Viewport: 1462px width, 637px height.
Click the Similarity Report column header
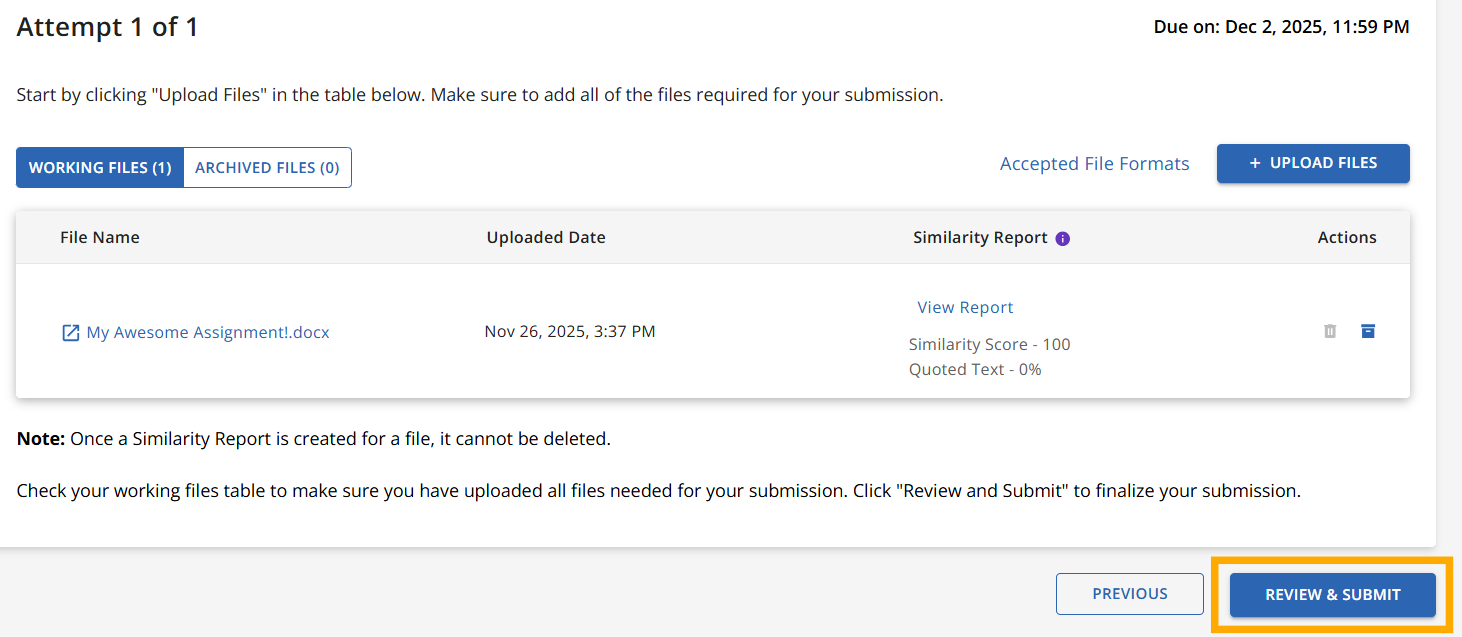pyautogui.click(x=980, y=237)
